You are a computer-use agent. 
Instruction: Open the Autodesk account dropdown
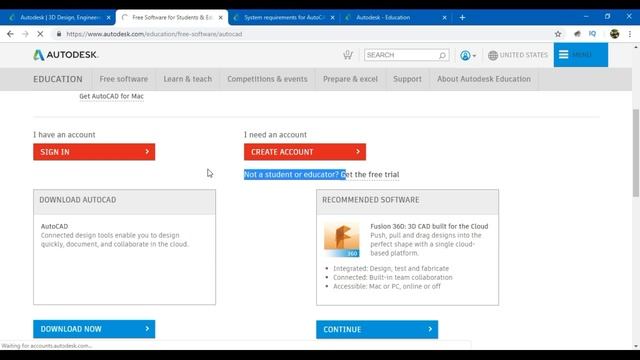point(468,55)
